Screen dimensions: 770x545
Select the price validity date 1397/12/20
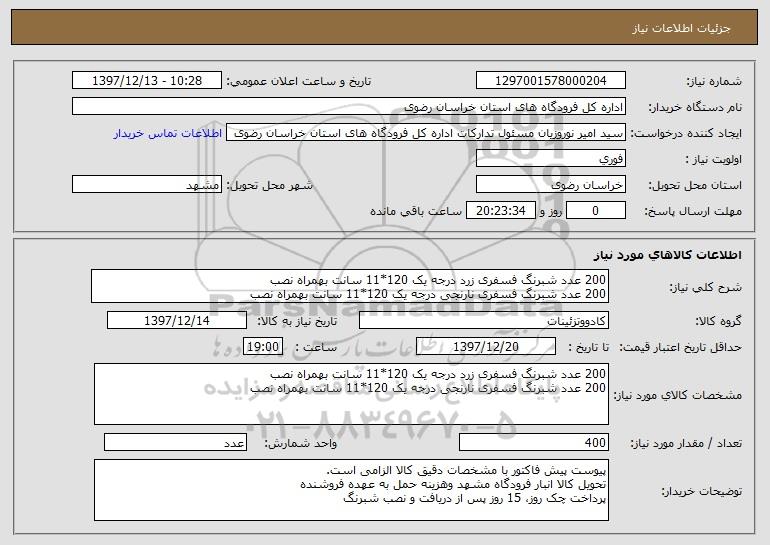(x=486, y=347)
